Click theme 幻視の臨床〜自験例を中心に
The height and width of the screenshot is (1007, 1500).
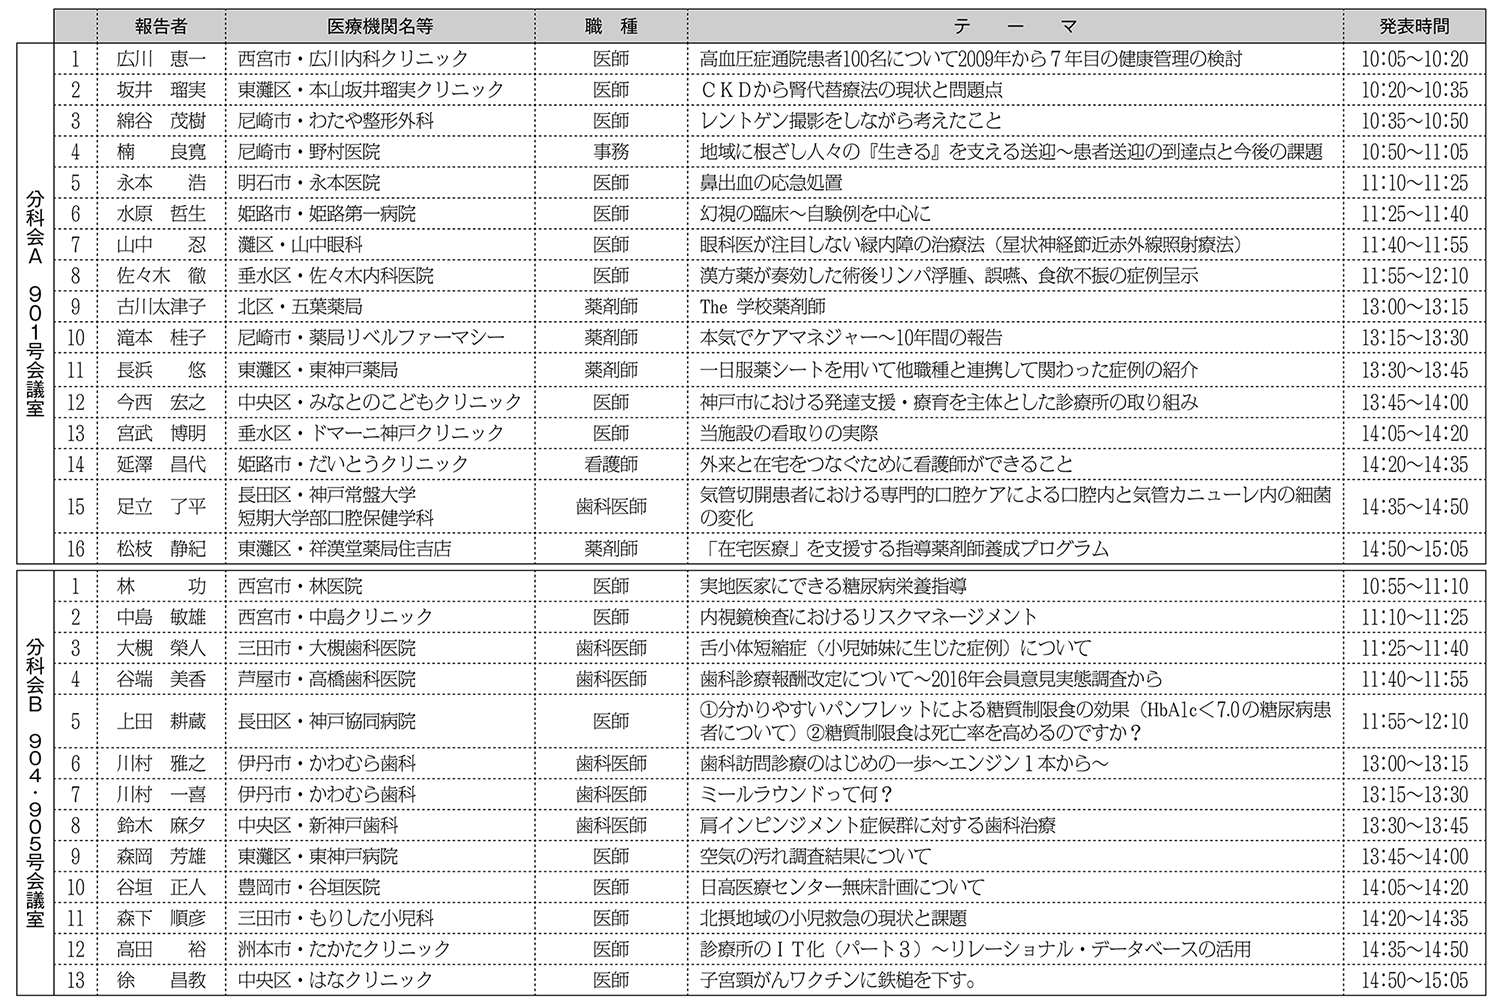click(x=815, y=214)
